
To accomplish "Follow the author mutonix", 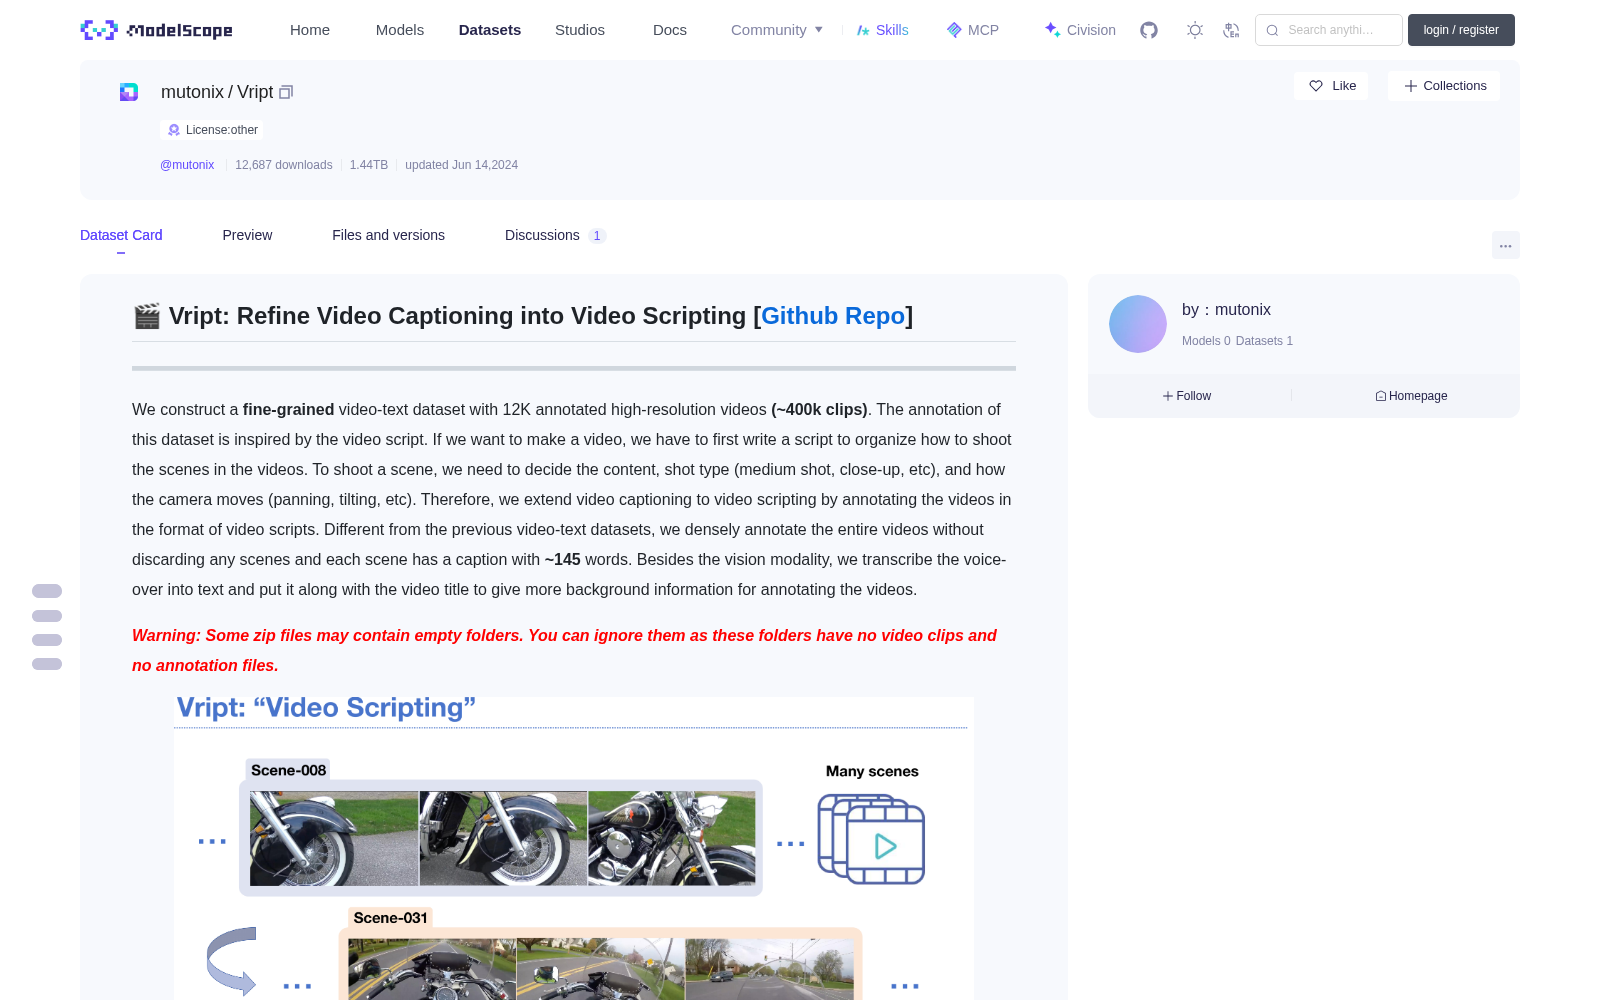I will (x=1187, y=396).
